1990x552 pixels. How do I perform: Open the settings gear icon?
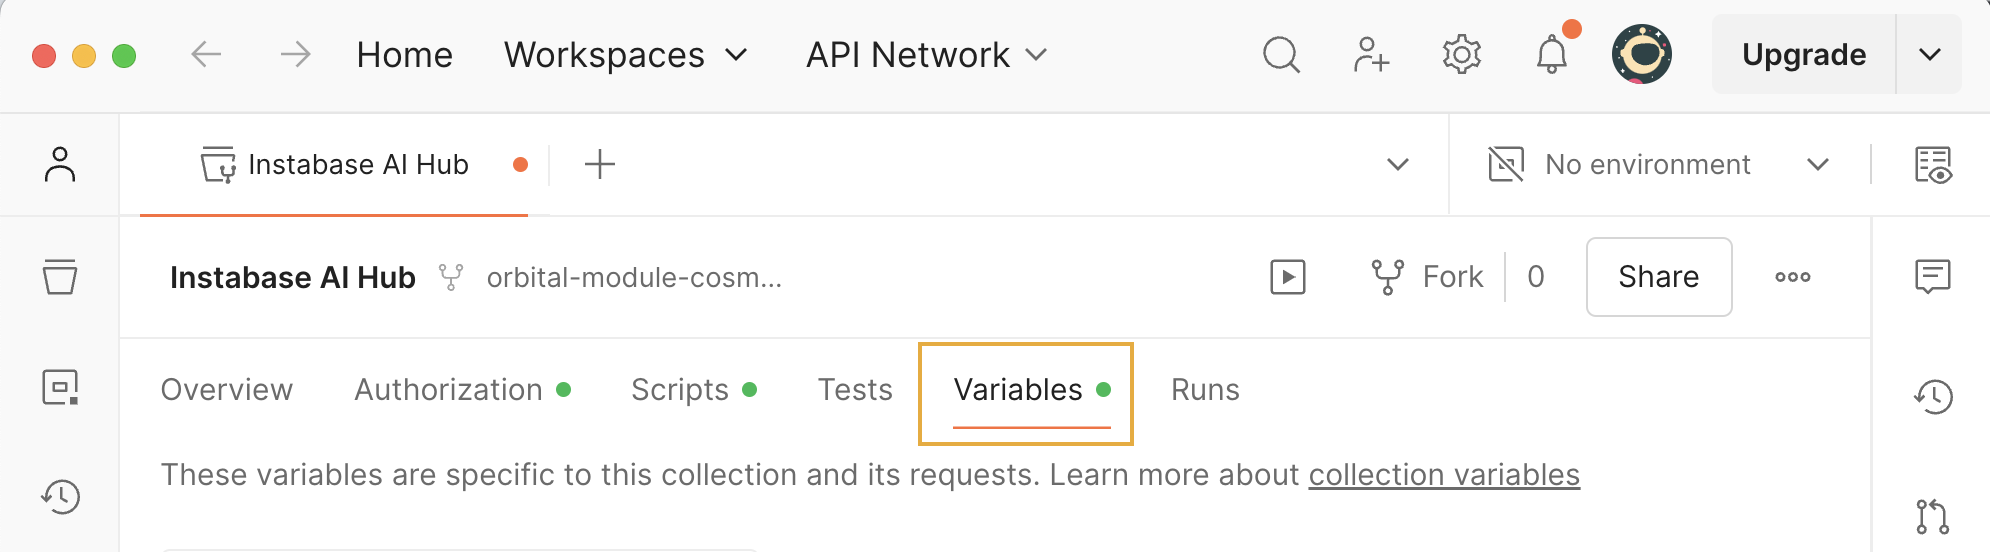1461,55
